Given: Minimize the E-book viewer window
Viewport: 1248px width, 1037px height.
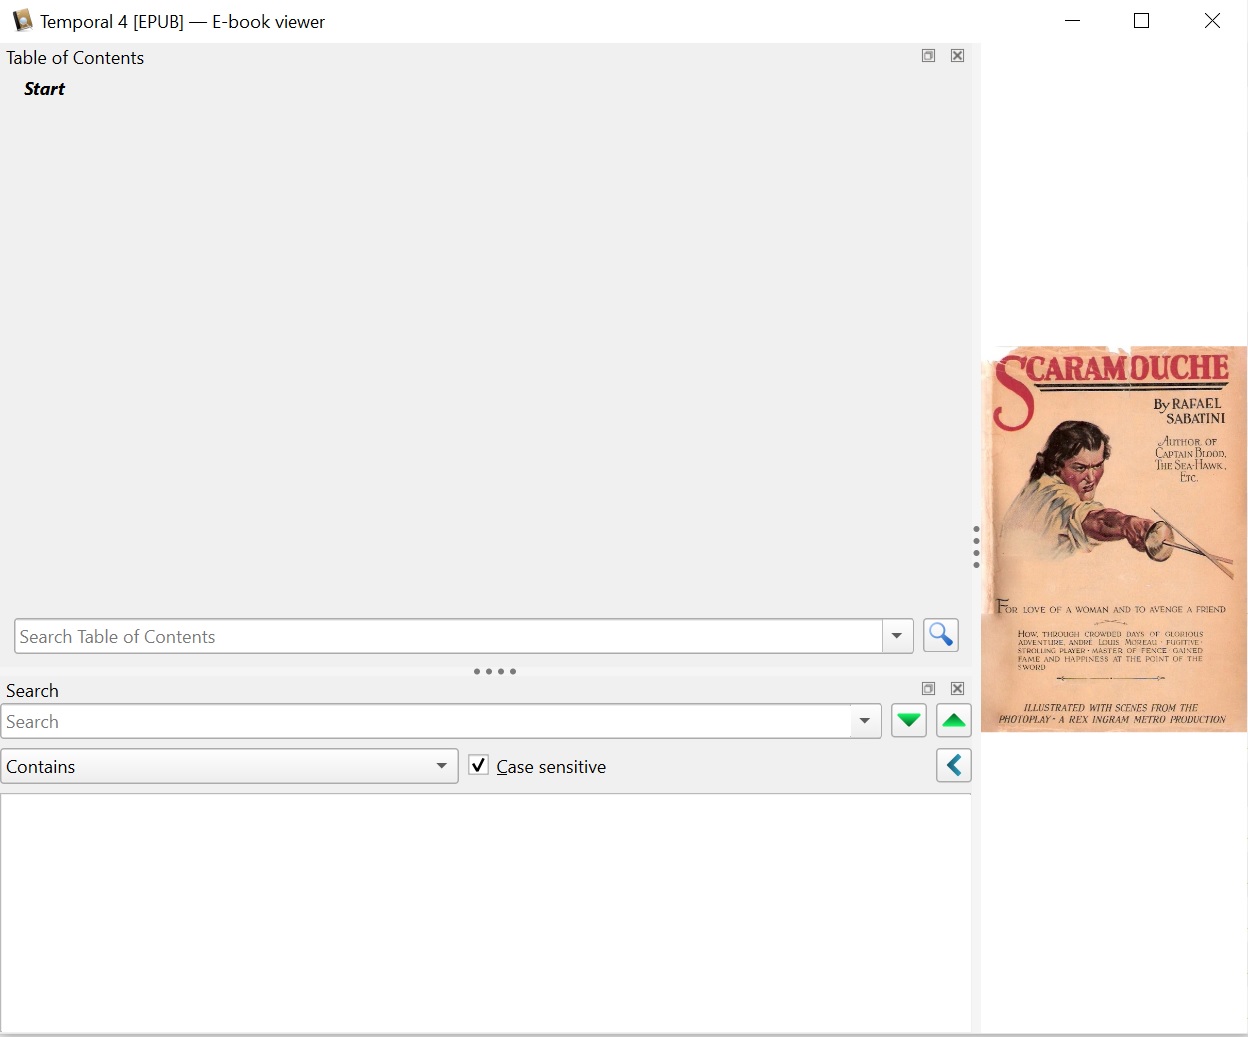Looking at the screenshot, I should tap(1072, 21).
